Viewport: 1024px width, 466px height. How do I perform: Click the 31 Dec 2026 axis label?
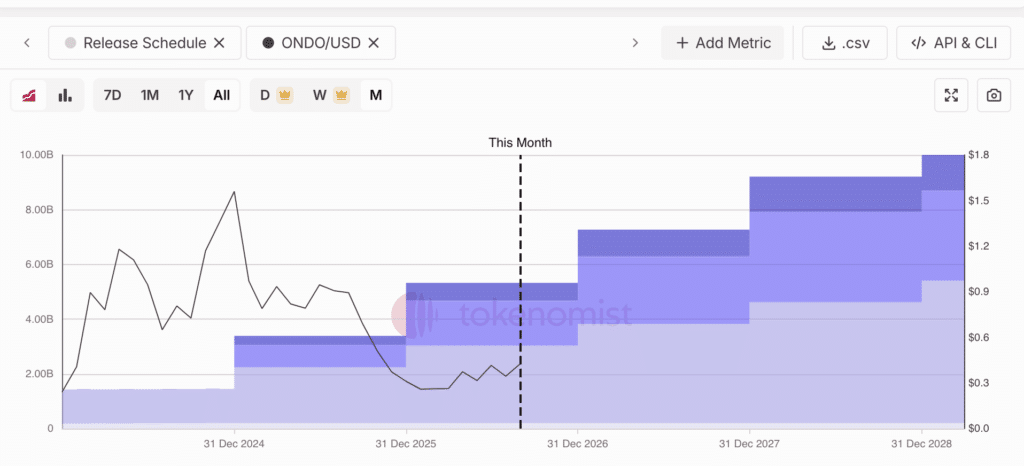(x=578, y=444)
